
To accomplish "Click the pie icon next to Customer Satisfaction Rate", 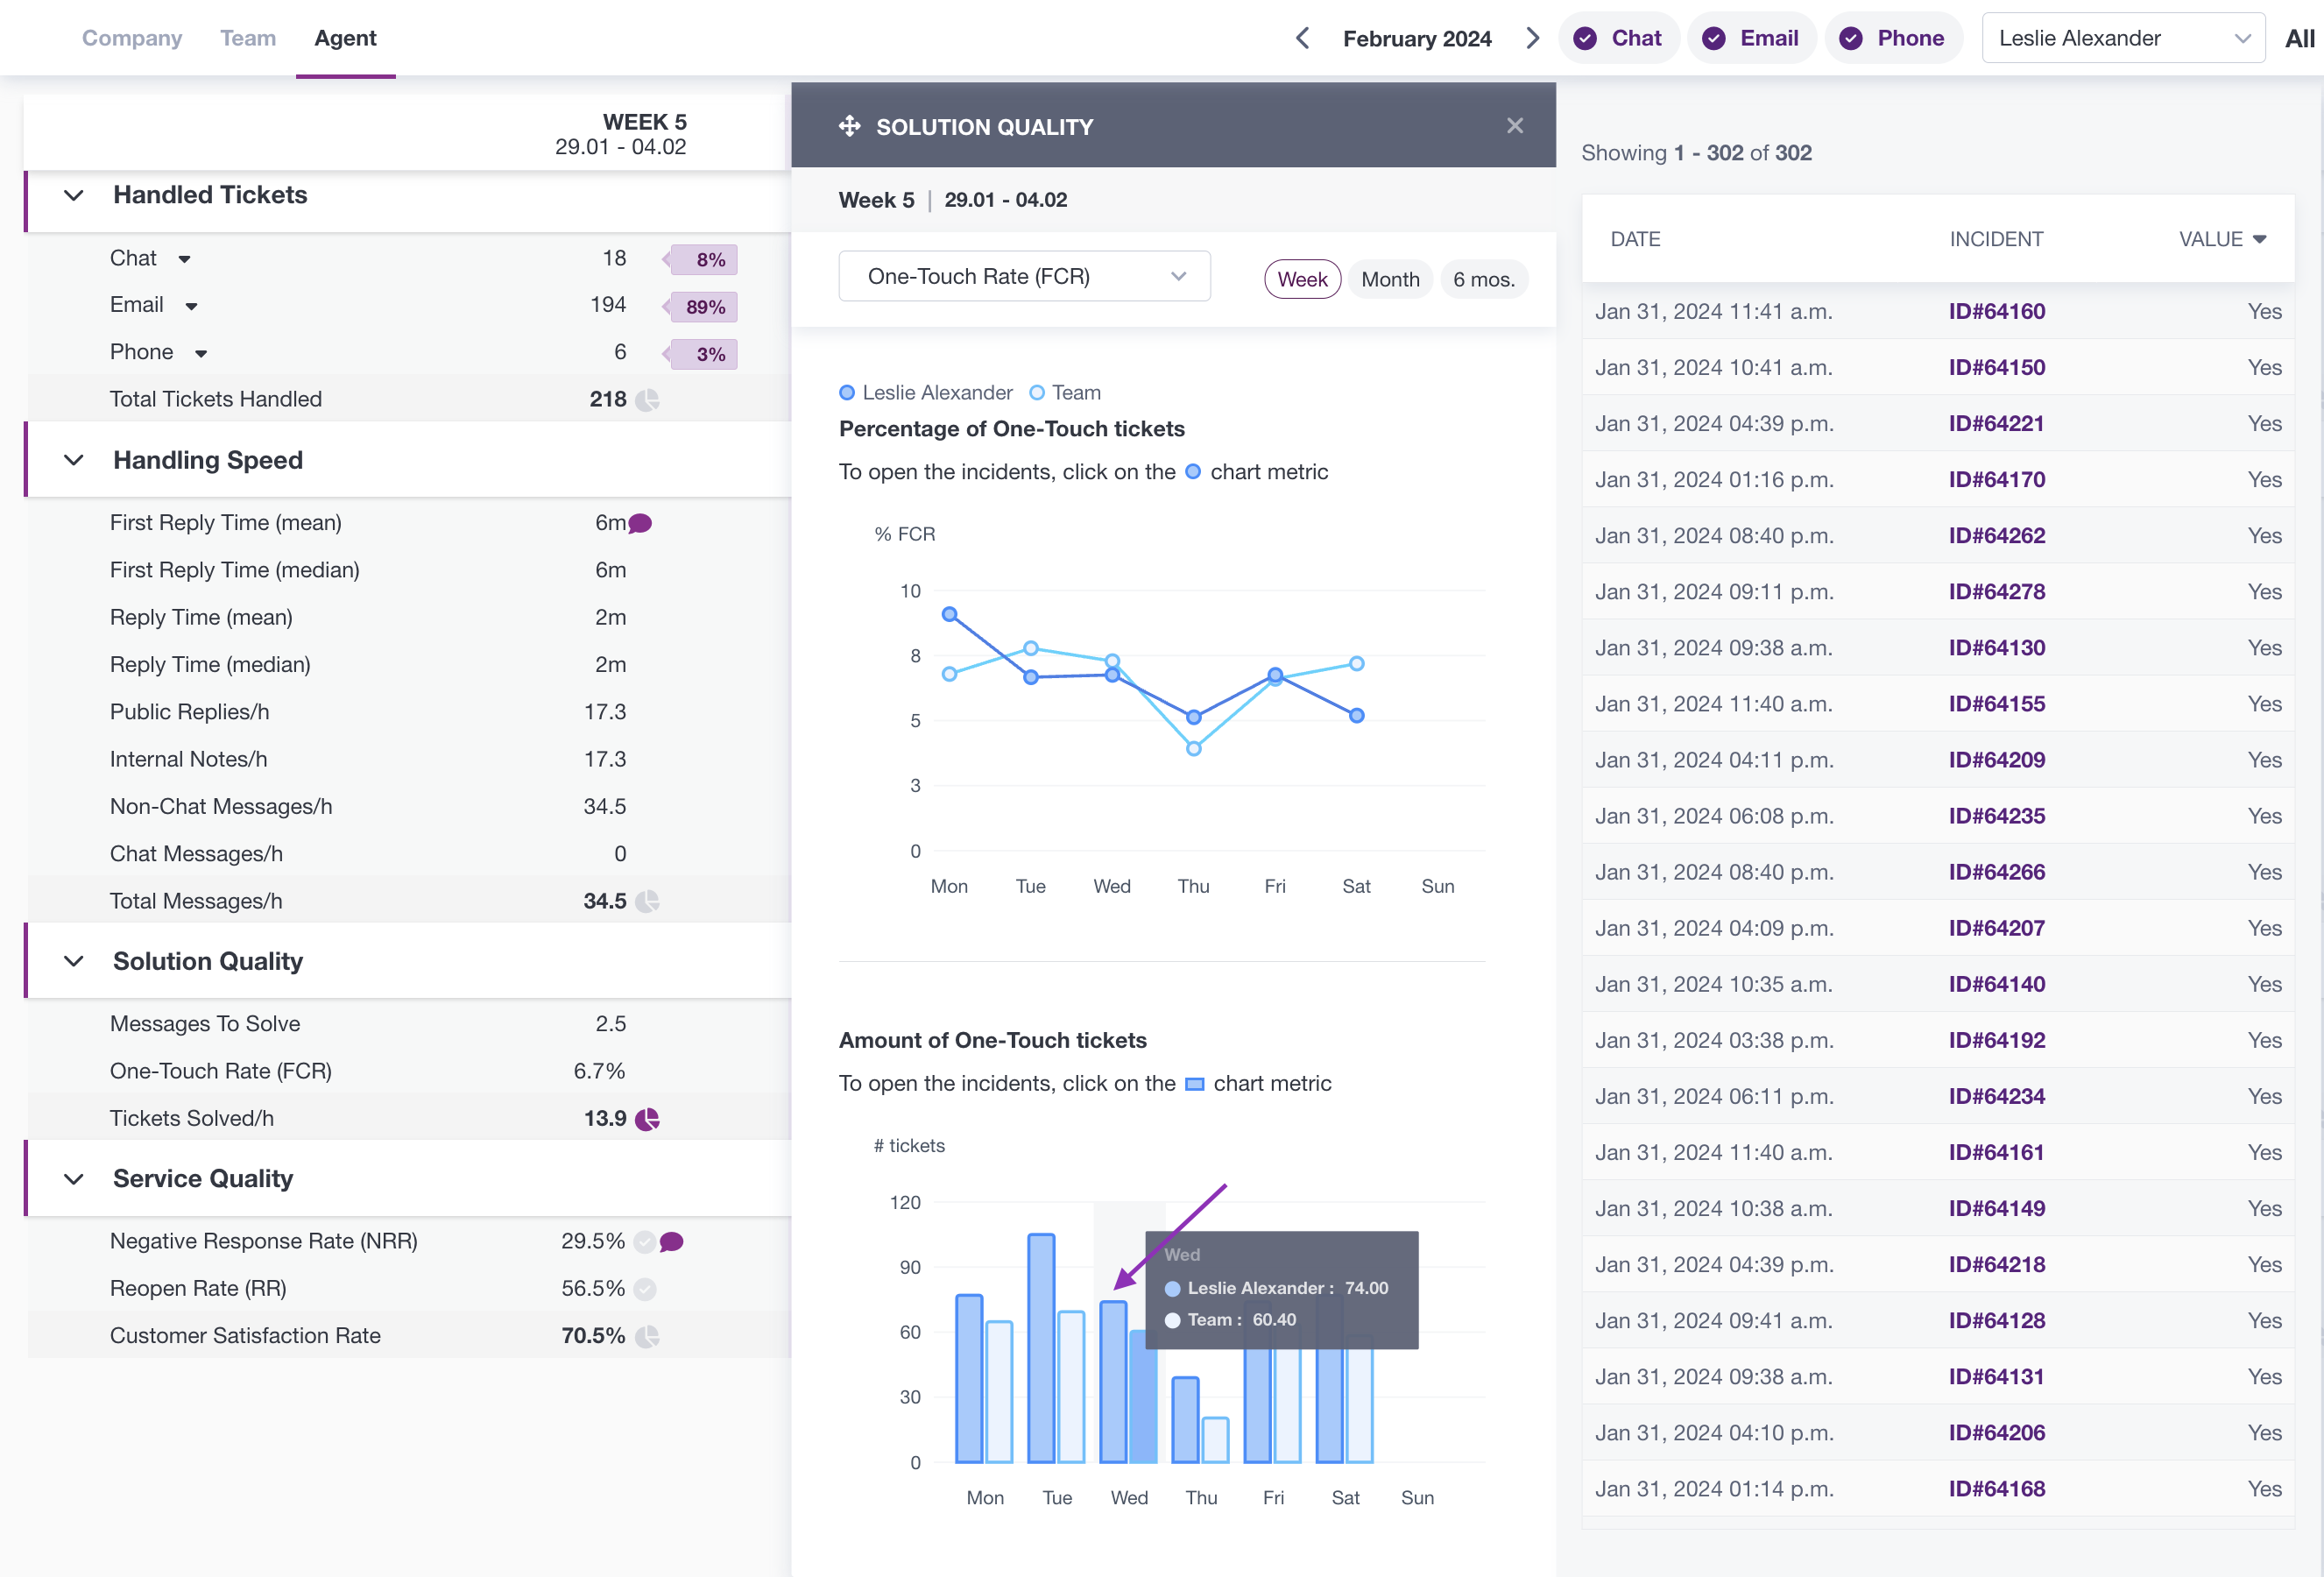I will click(648, 1337).
